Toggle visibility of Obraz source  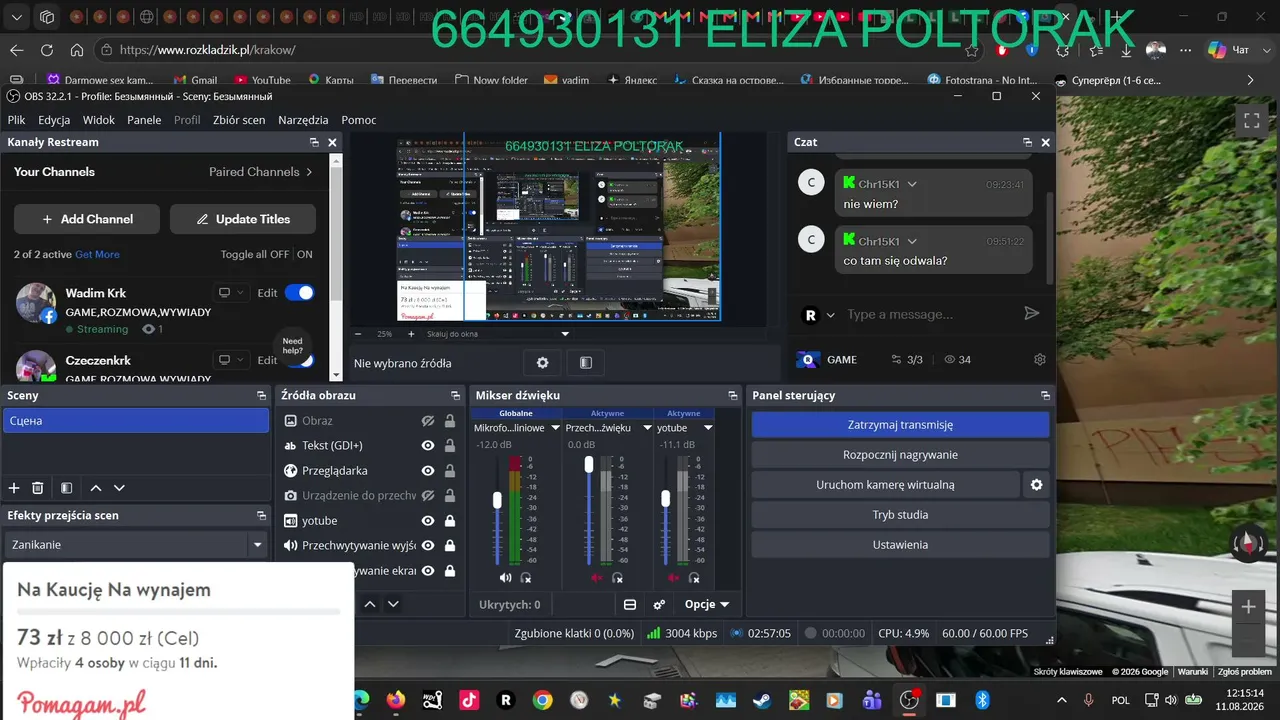pyautogui.click(x=428, y=421)
